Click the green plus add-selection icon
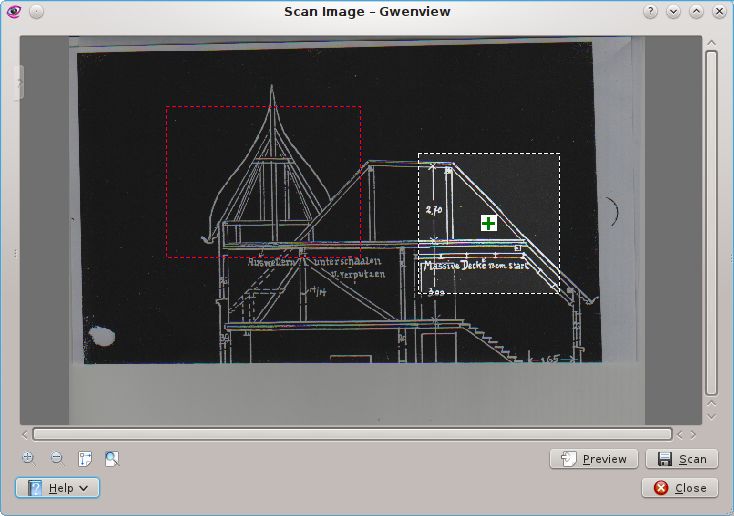734x516 pixels. [x=489, y=223]
